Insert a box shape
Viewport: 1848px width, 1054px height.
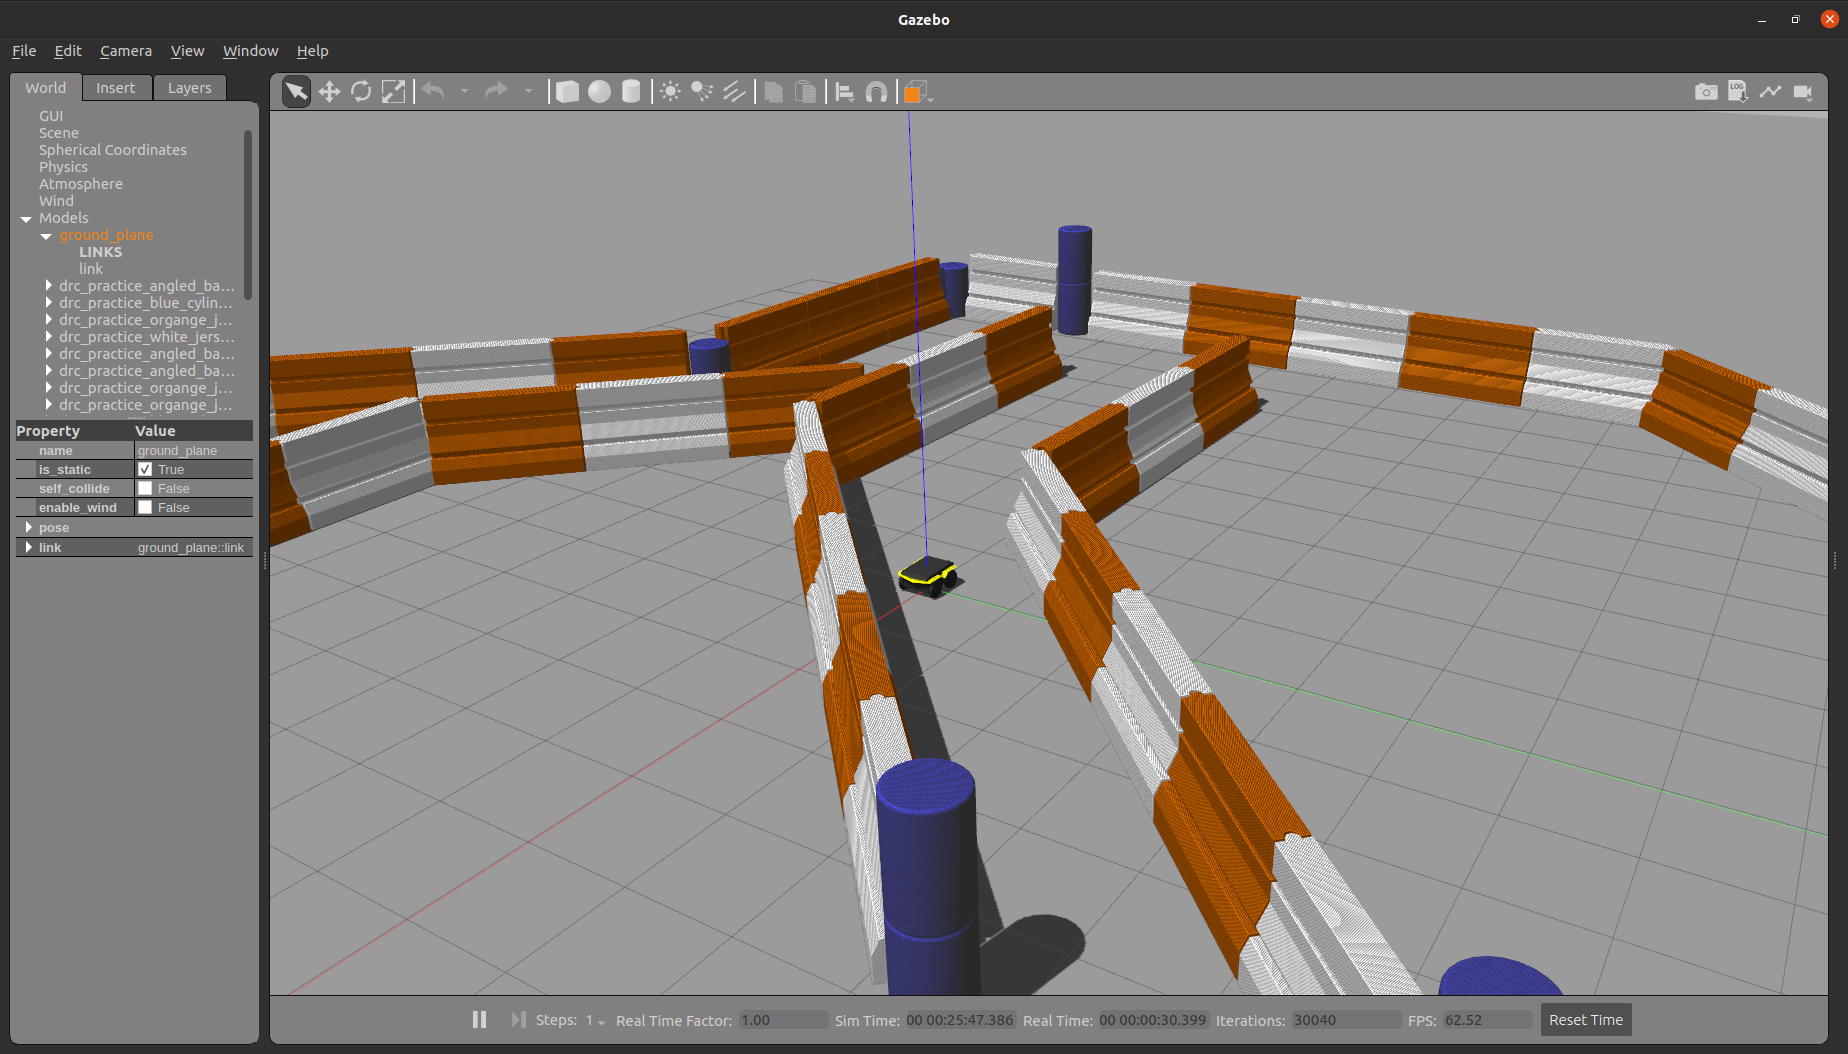click(567, 92)
